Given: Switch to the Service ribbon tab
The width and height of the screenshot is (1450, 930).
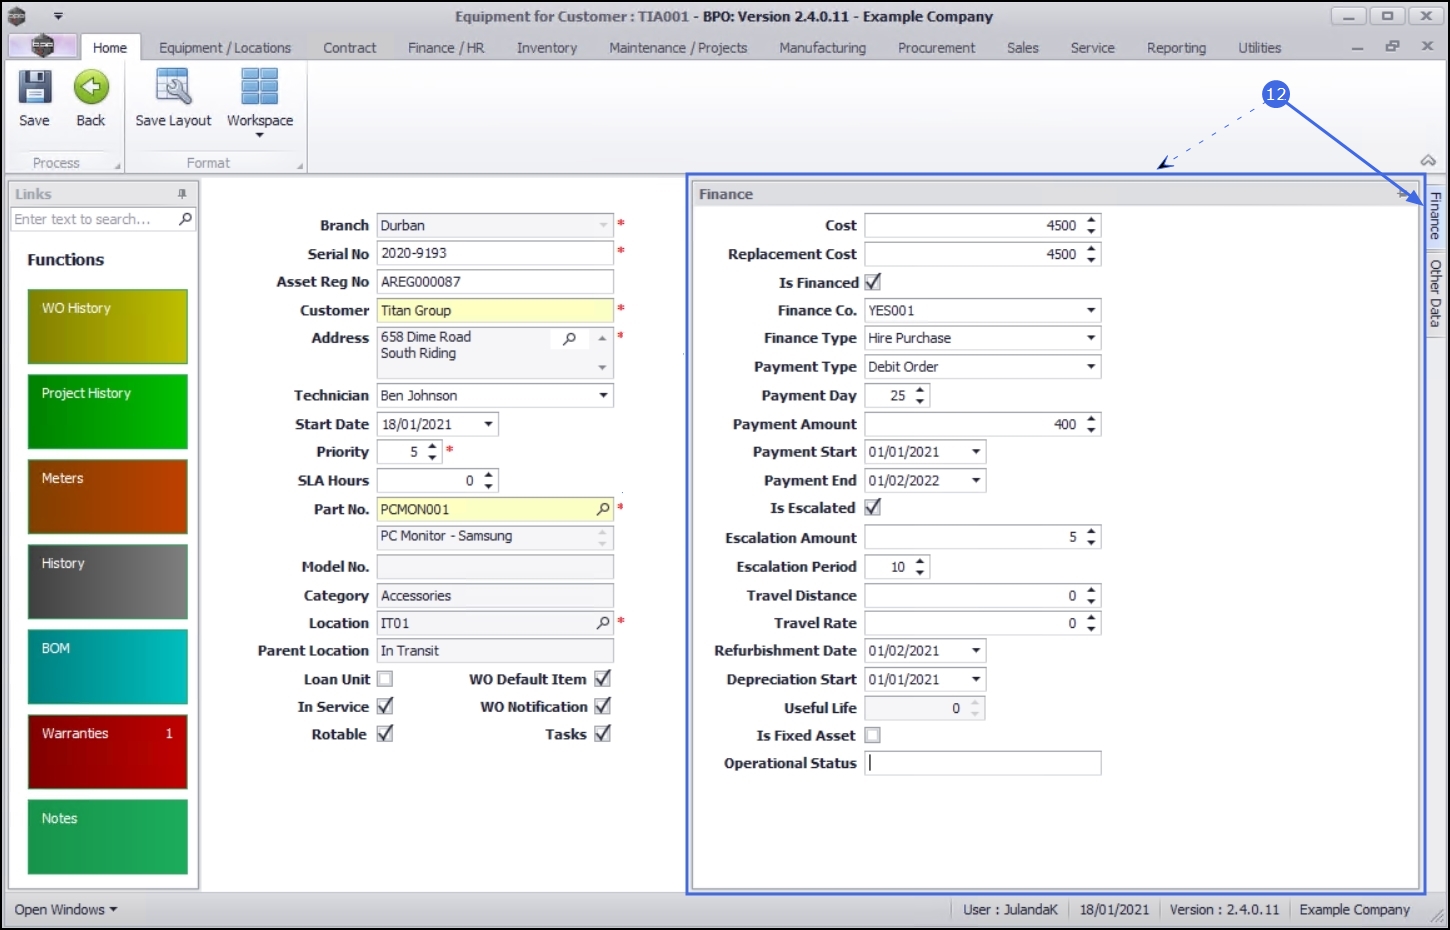Looking at the screenshot, I should 1092,47.
